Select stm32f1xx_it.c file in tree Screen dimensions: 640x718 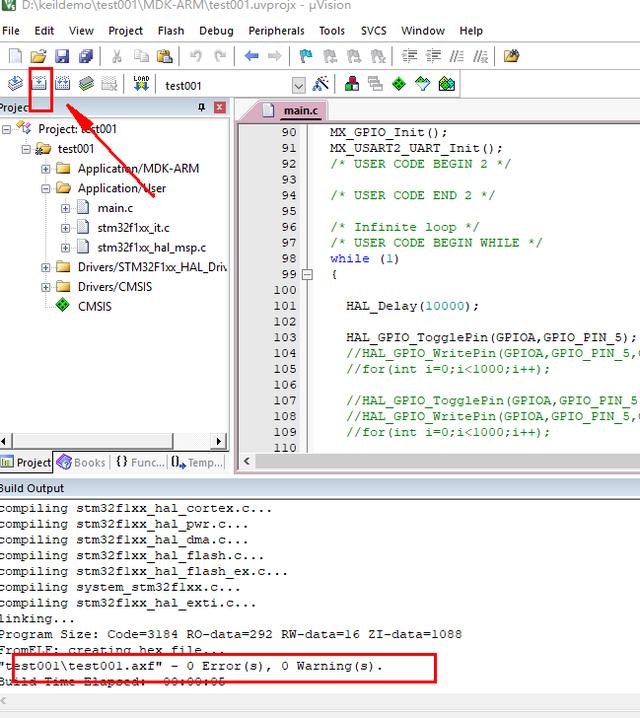click(x=133, y=228)
